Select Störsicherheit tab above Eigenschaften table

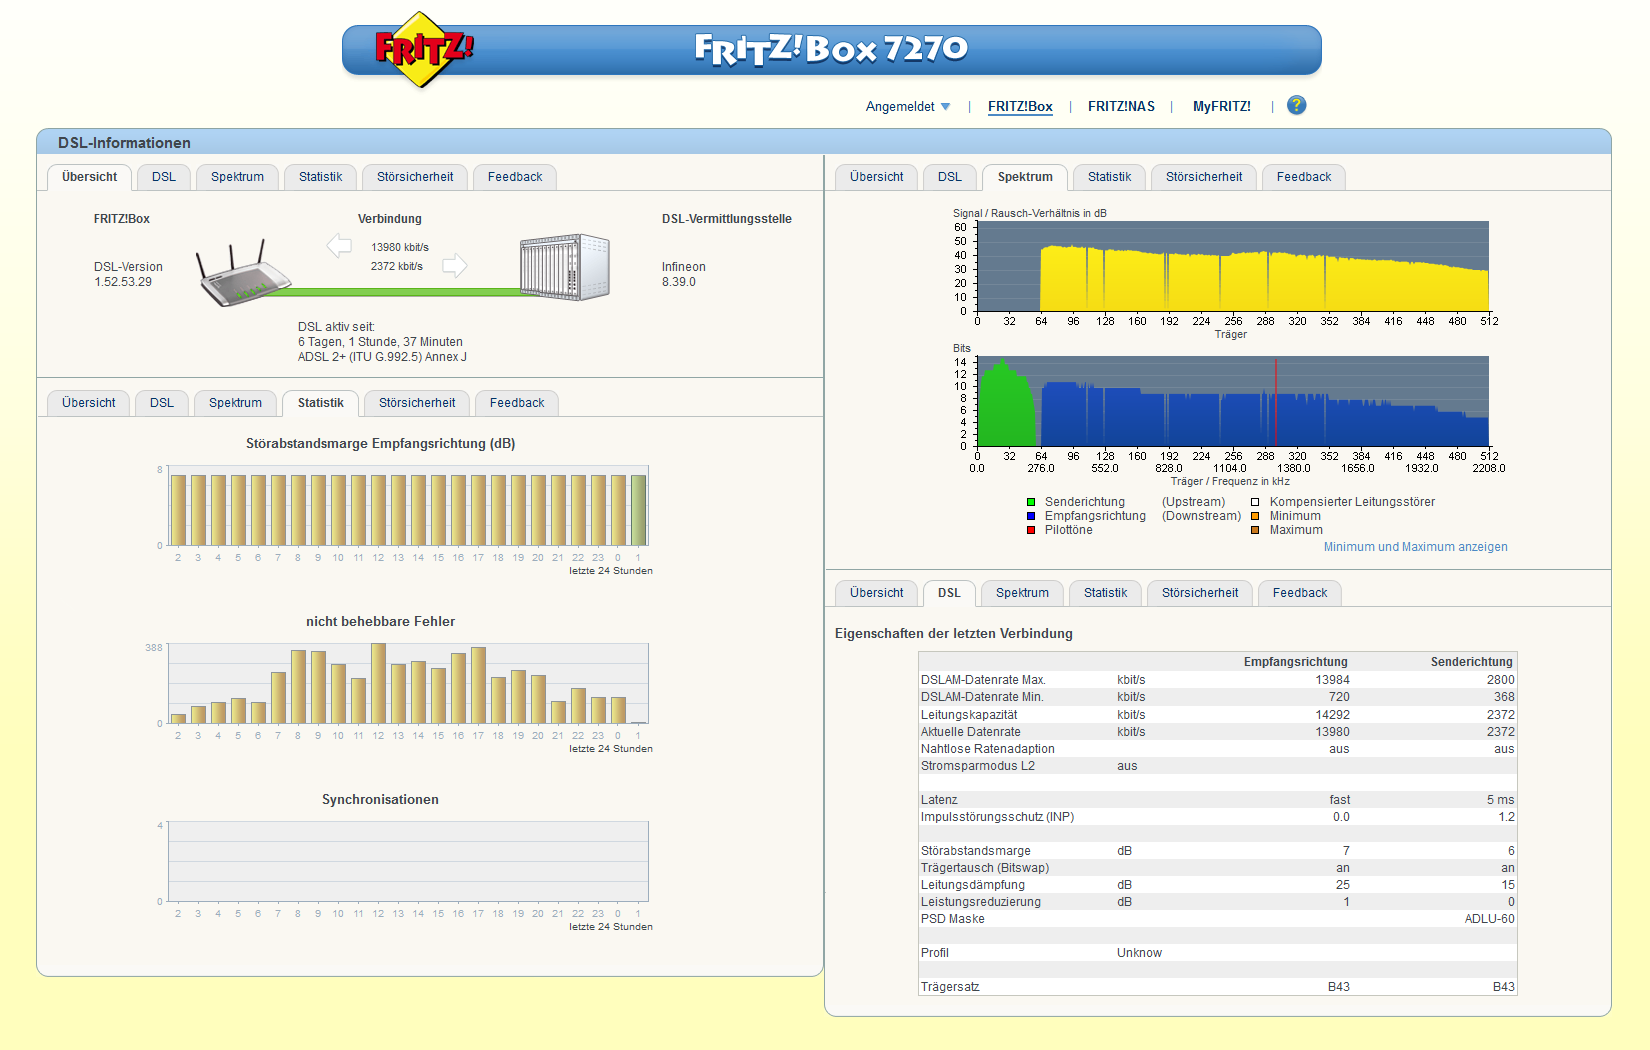click(x=1200, y=593)
